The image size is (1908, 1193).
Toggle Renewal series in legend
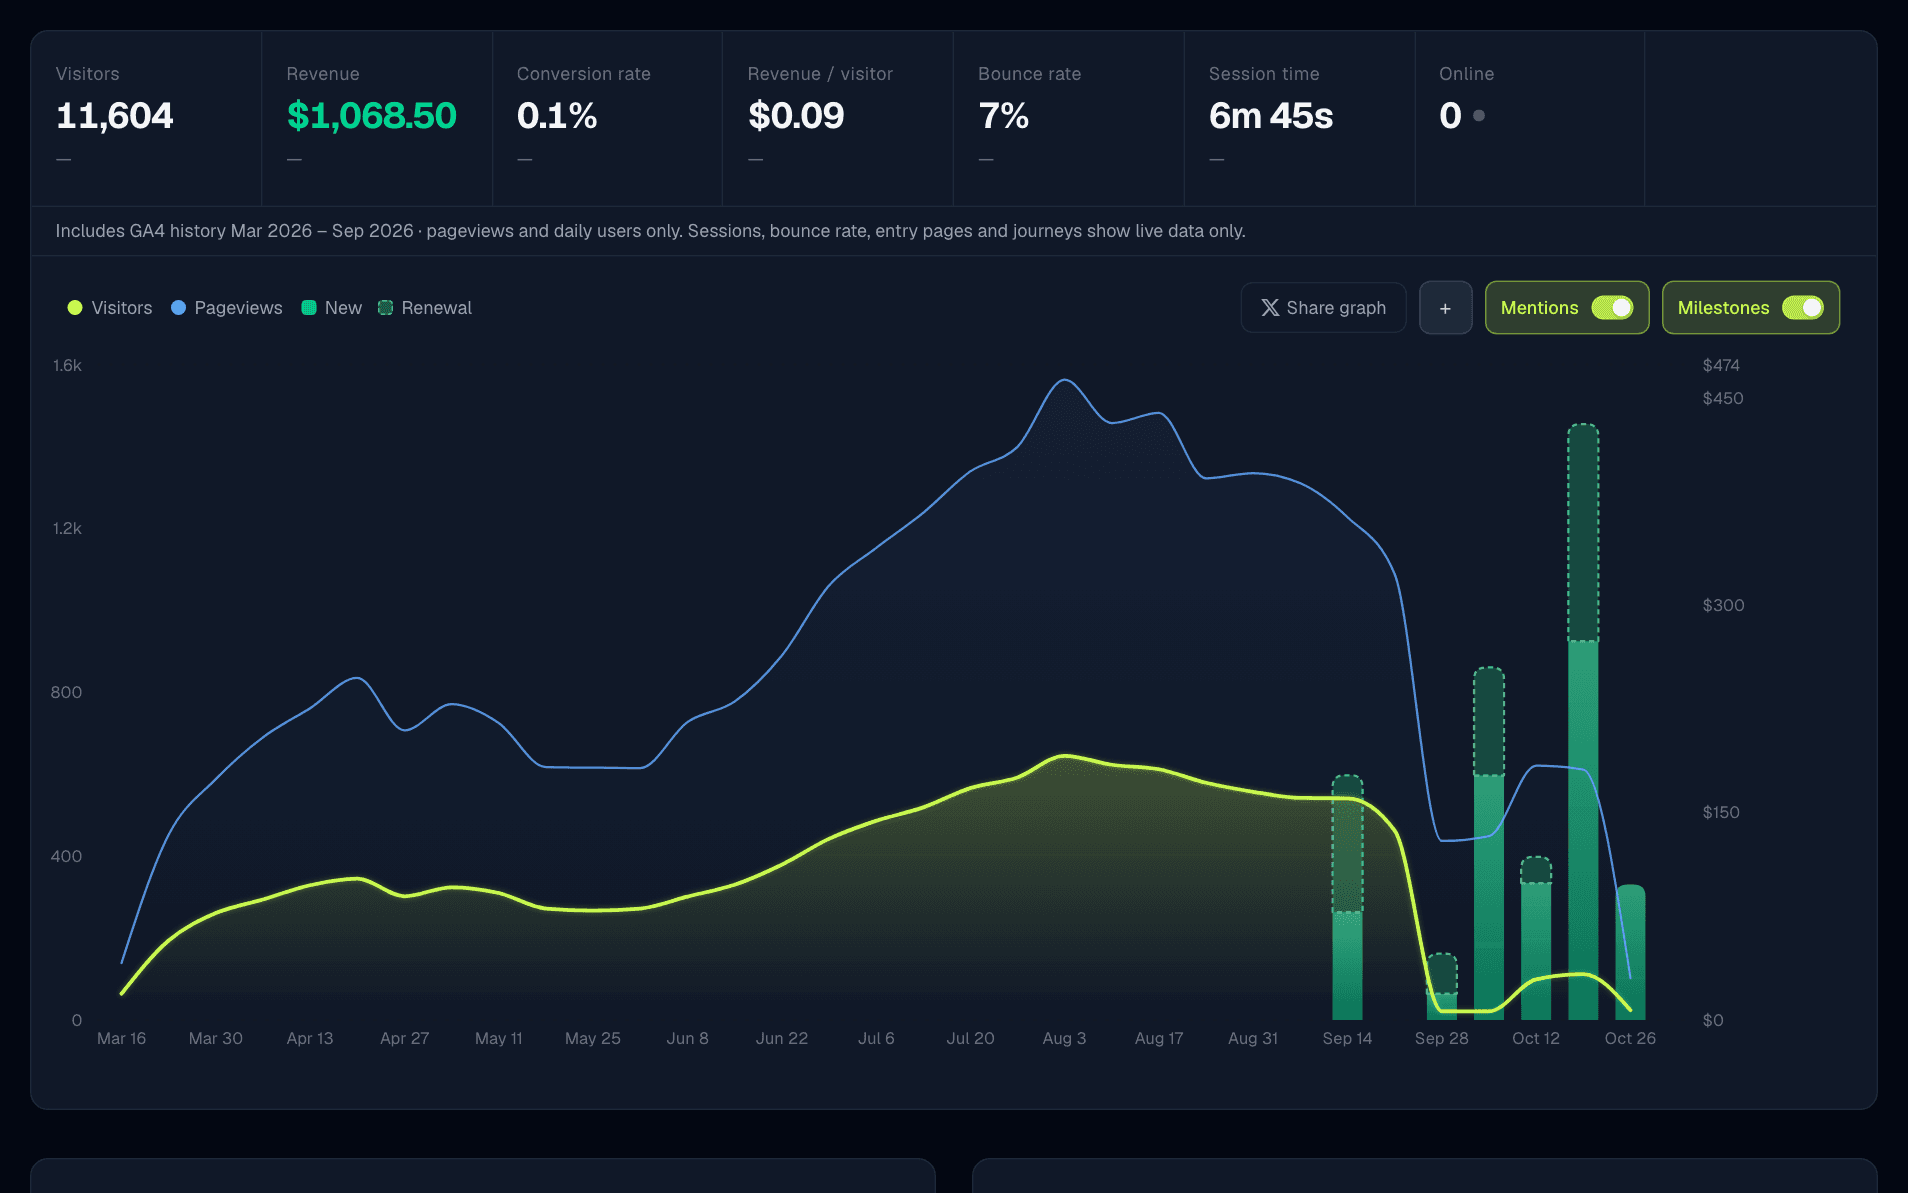(425, 308)
